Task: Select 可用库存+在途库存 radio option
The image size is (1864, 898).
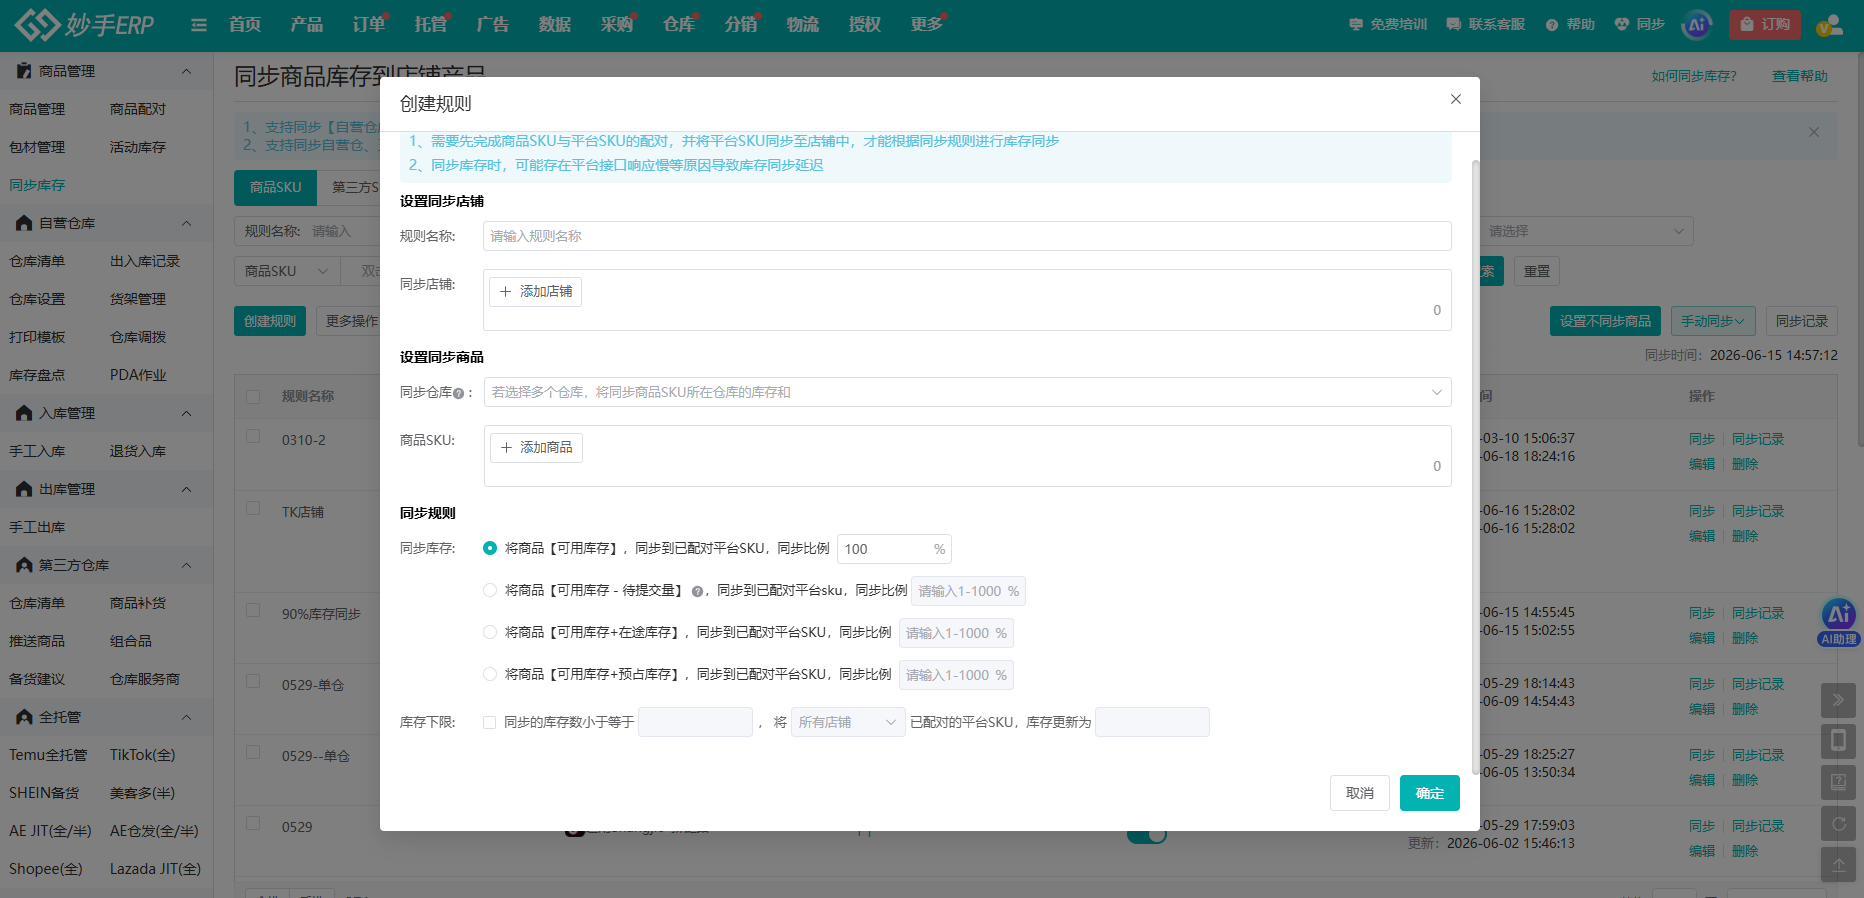Action: (490, 632)
